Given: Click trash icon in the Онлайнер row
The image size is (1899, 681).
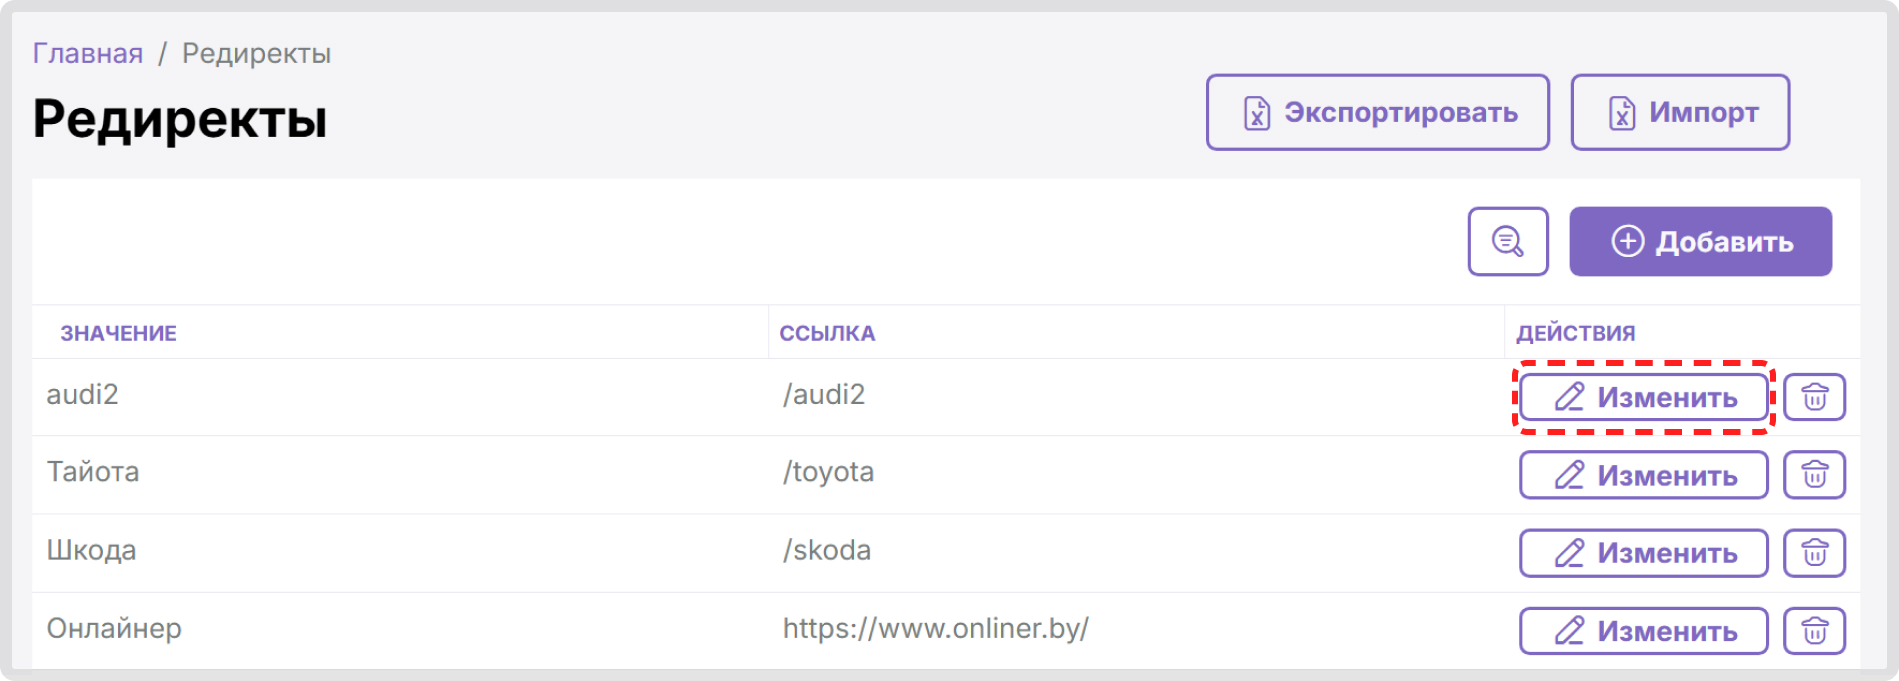Looking at the screenshot, I should (x=1814, y=631).
